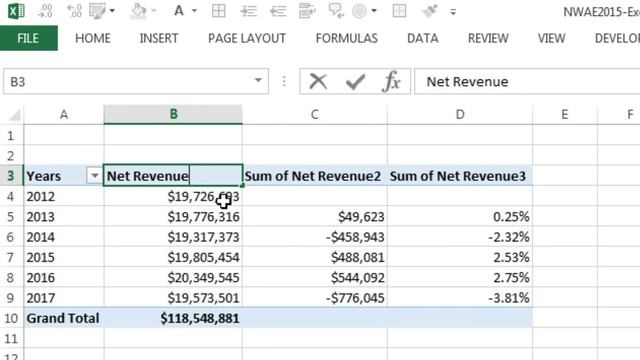The image size is (640, 360).
Task: Open the dropdown arrow beside the table pencil icon
Action: point(112,11)
